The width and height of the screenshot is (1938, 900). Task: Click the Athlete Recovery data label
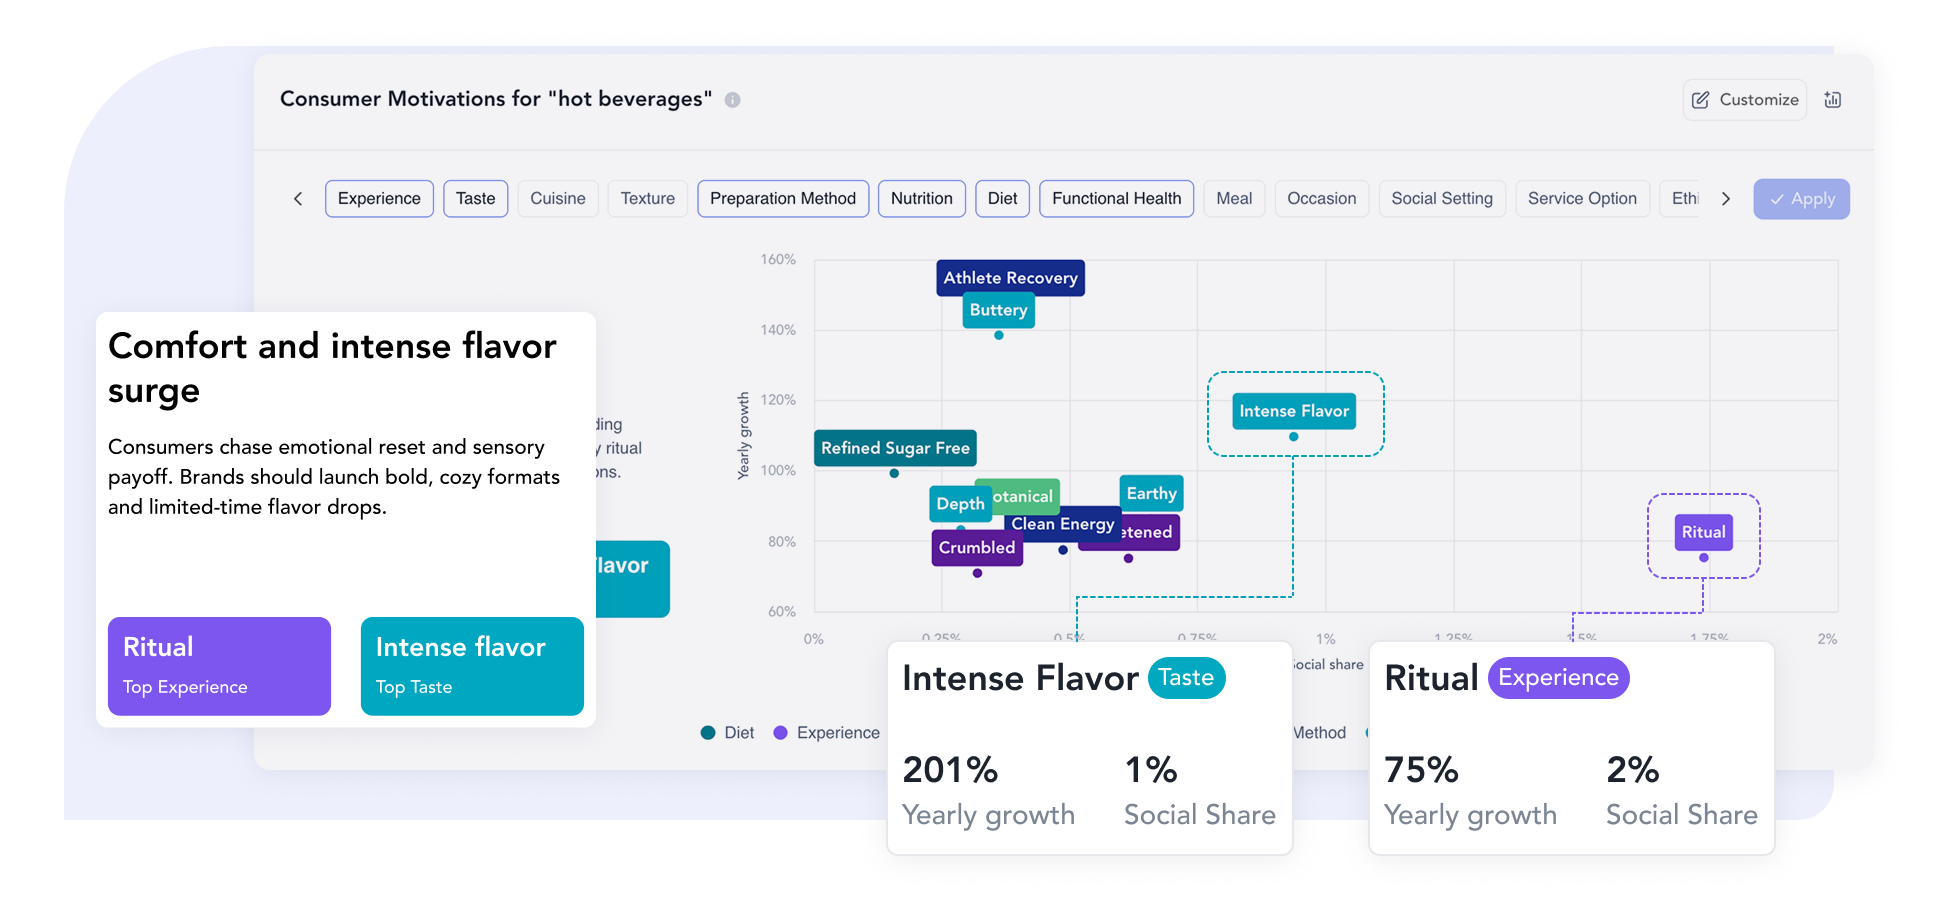[1010, 278]
